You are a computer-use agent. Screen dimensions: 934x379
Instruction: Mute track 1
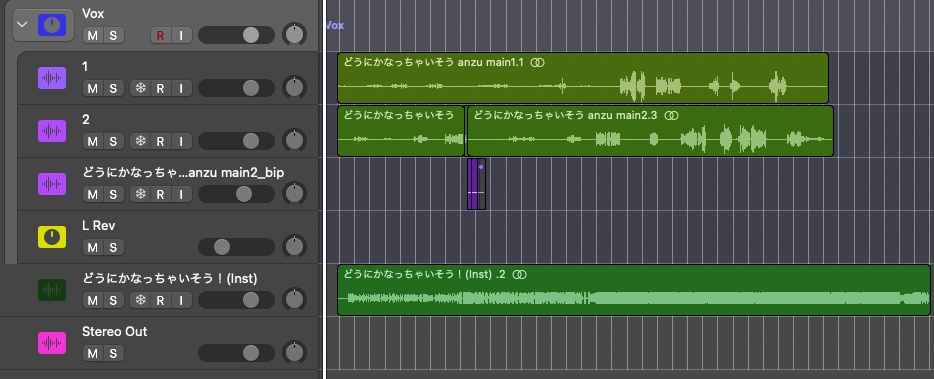point(92,88)
